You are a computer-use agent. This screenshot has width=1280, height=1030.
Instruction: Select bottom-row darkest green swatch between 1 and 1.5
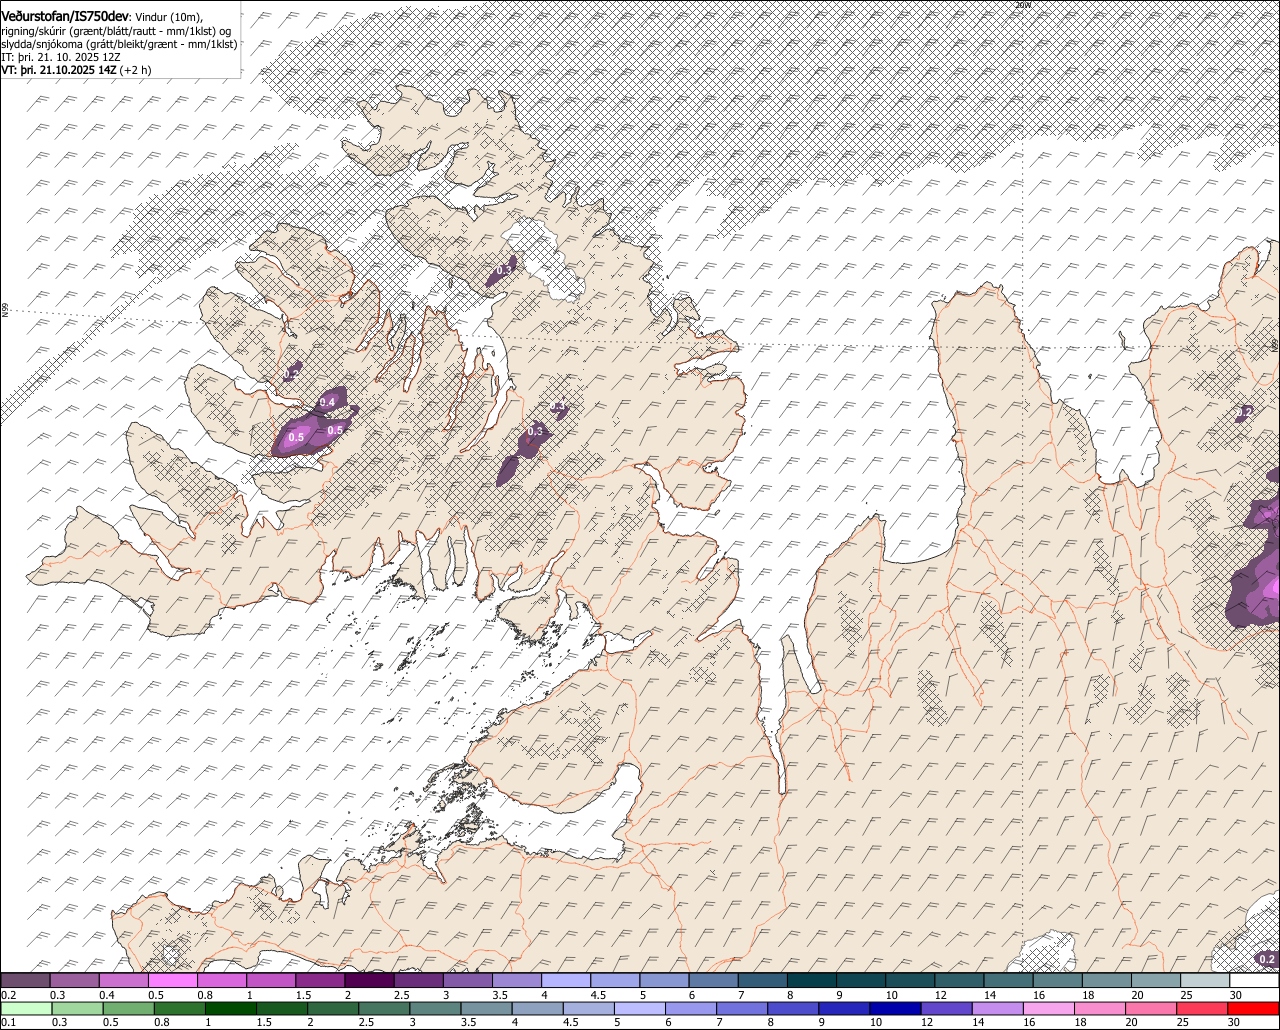[x=231, y=1008]
